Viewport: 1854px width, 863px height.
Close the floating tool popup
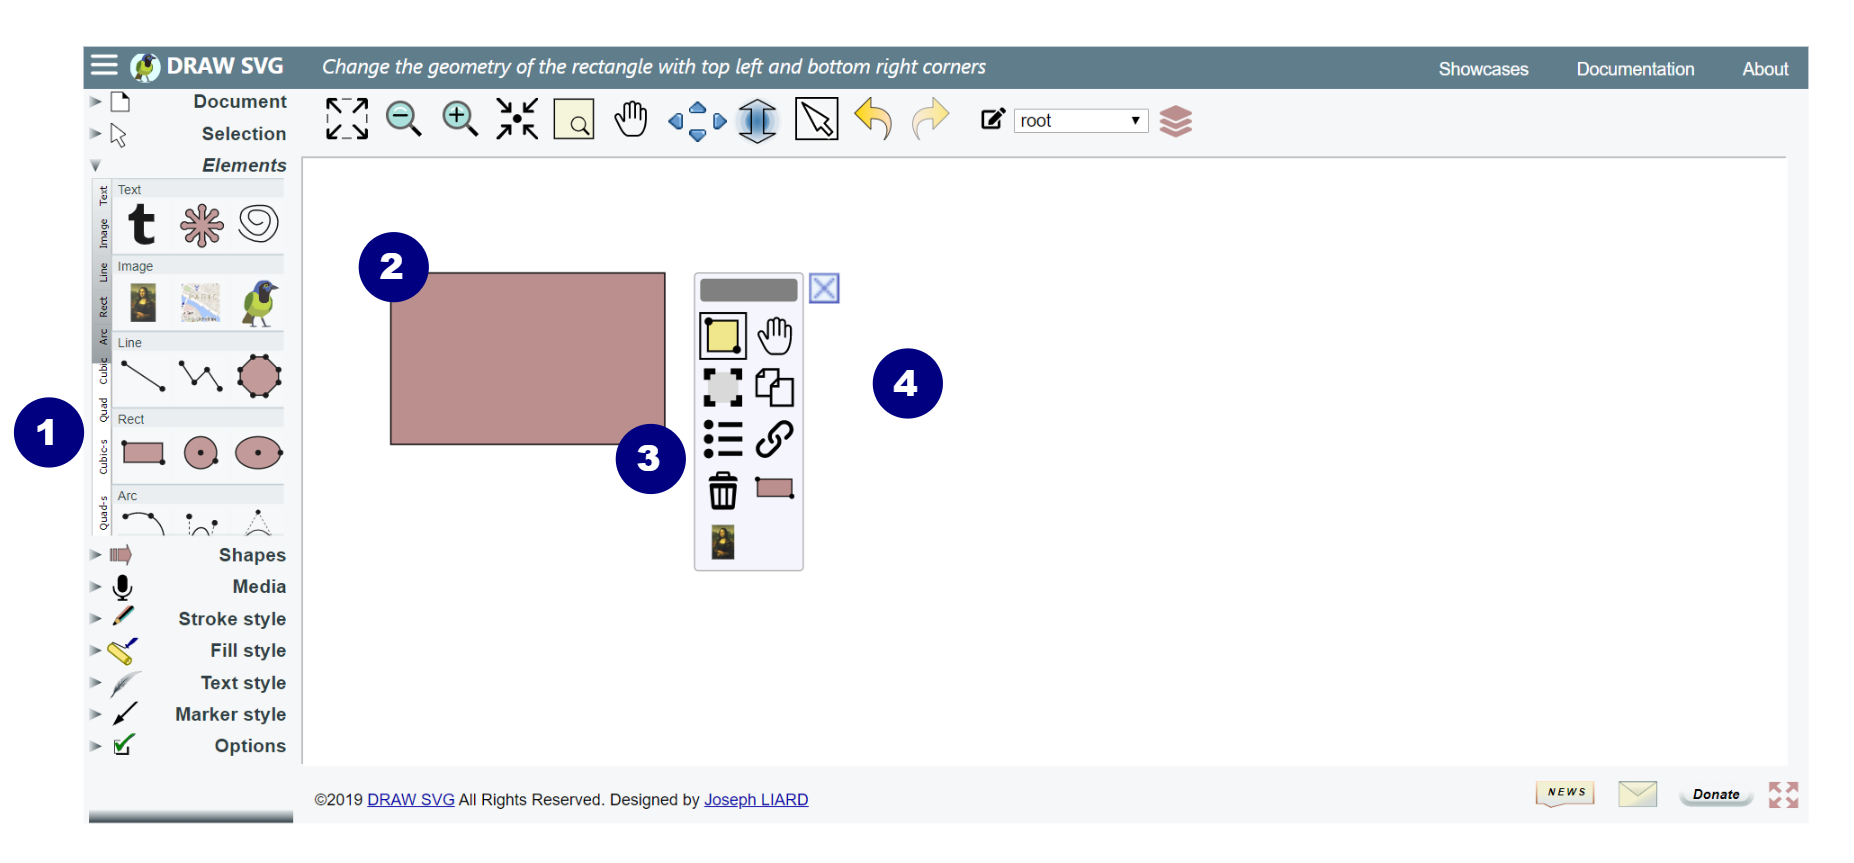pyautogui.click(x=824, y=289)
